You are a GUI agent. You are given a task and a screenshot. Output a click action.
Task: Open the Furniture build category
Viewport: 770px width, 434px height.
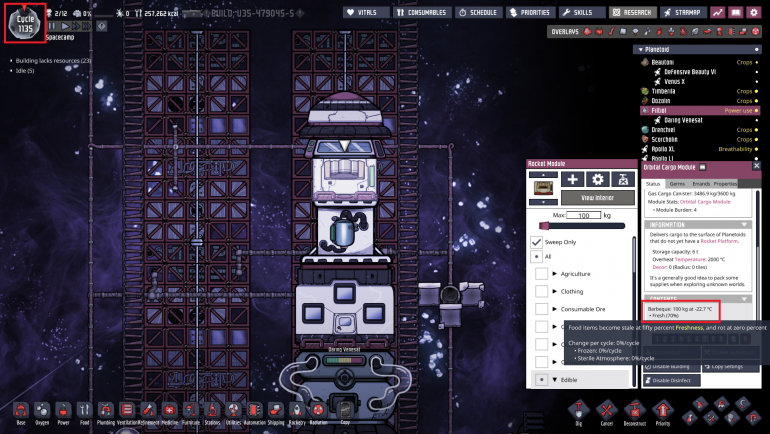pos(191,410)
